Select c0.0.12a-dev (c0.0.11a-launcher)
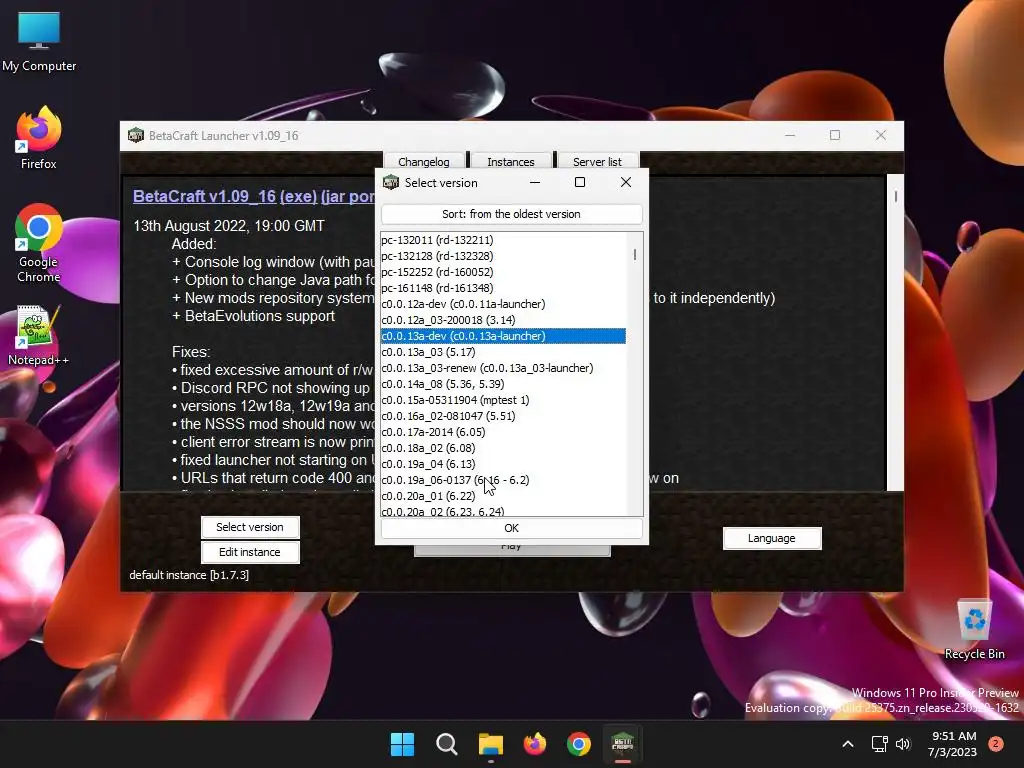1024x768 pixels. 504,304
